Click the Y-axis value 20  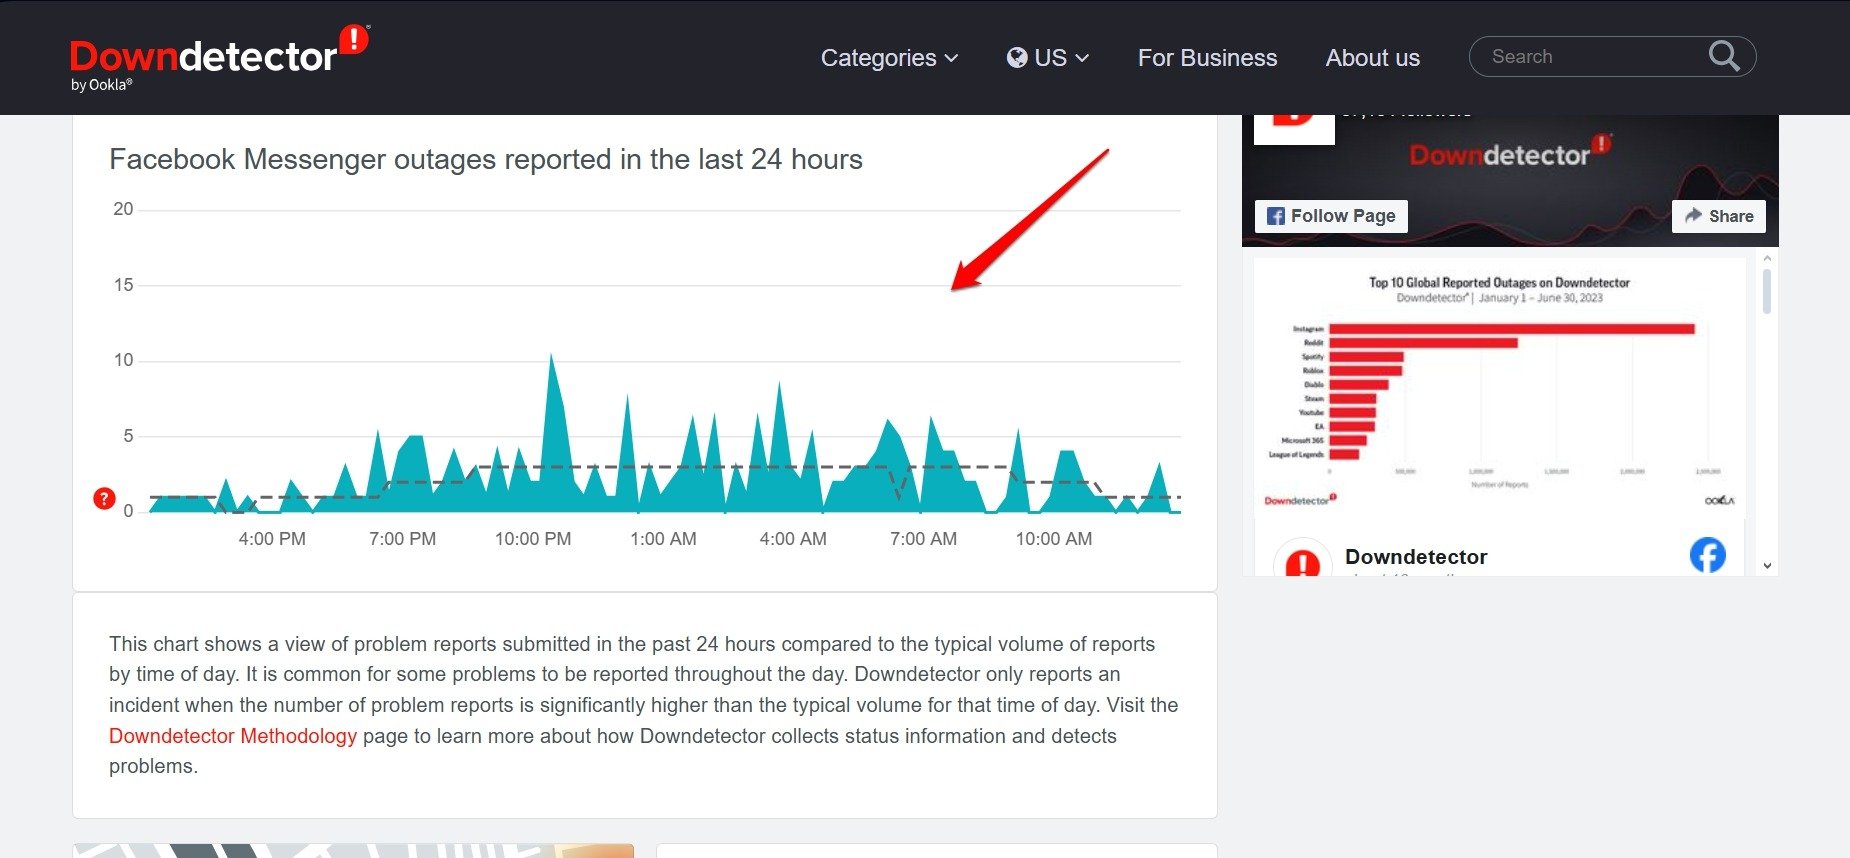tap(123, 209)
